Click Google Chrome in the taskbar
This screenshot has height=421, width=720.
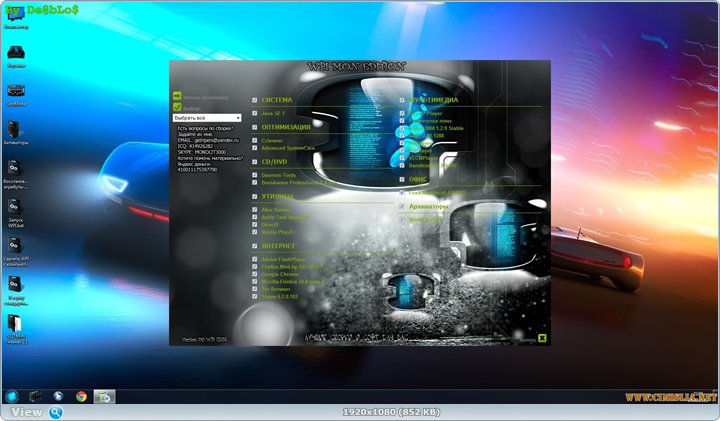point(80,397)
